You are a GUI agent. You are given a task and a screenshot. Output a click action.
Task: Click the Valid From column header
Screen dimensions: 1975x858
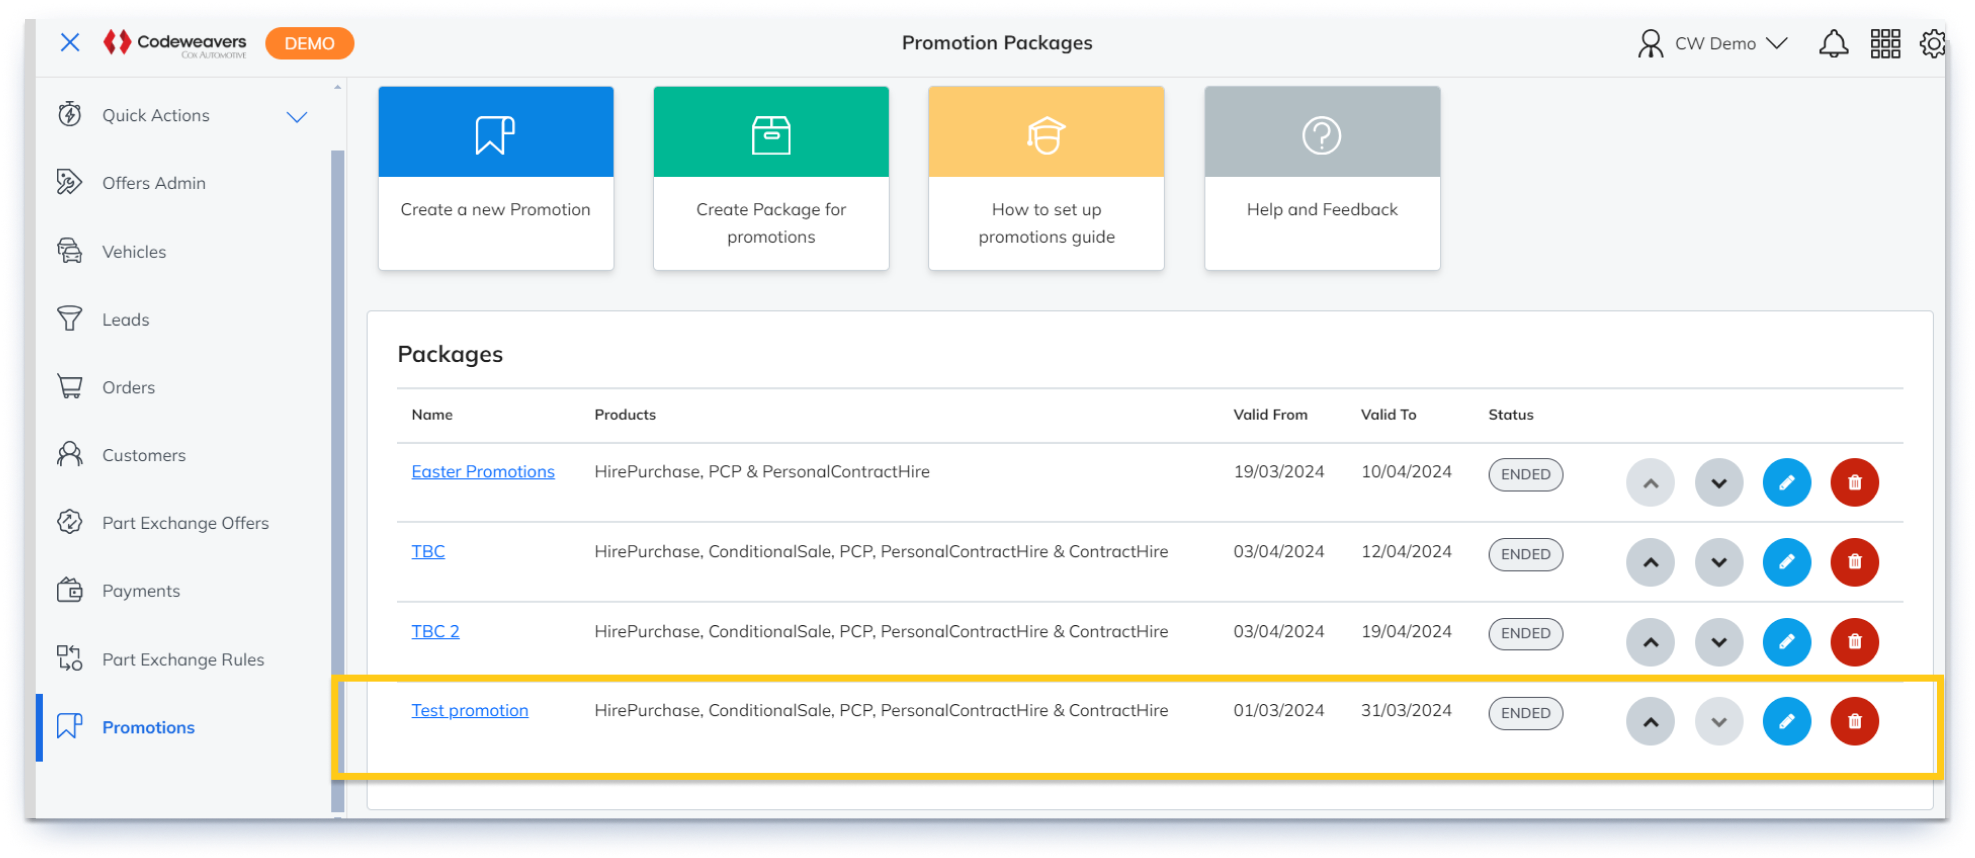point(1270,414)
